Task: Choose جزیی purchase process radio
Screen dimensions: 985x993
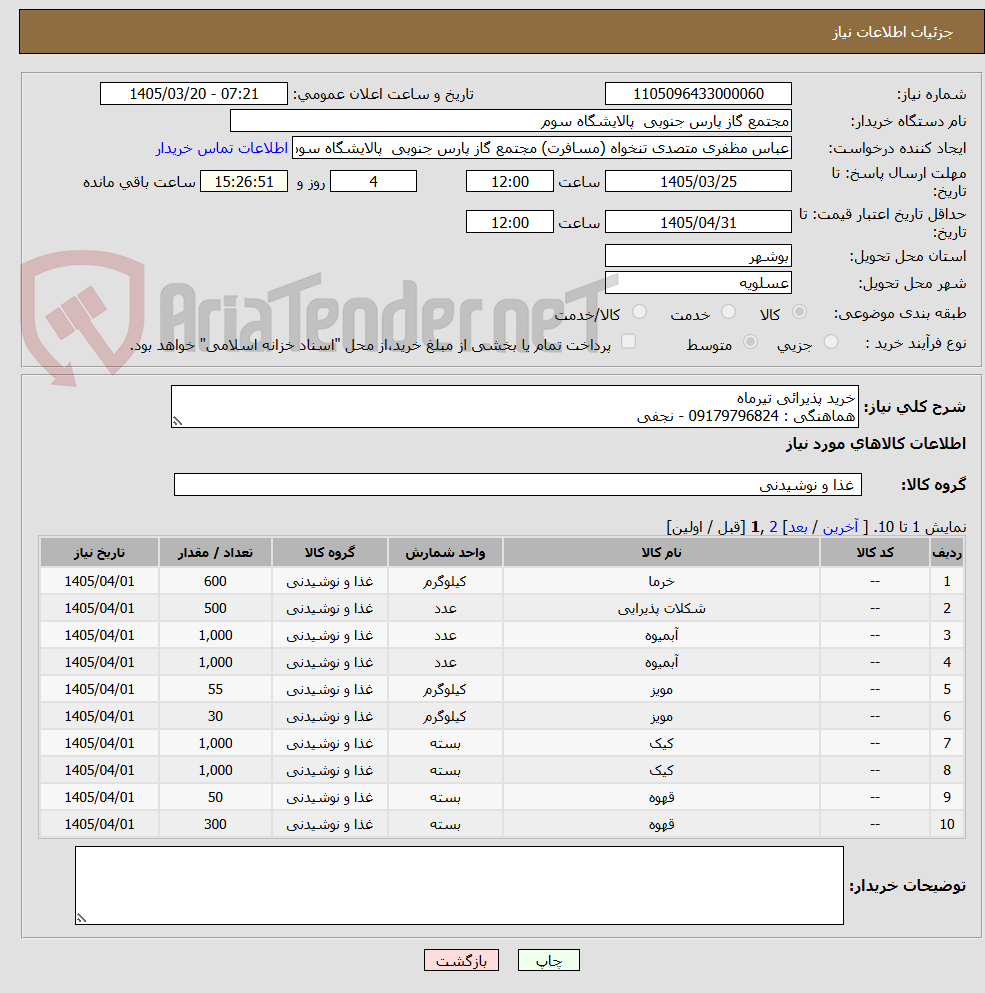Action: 831,342
